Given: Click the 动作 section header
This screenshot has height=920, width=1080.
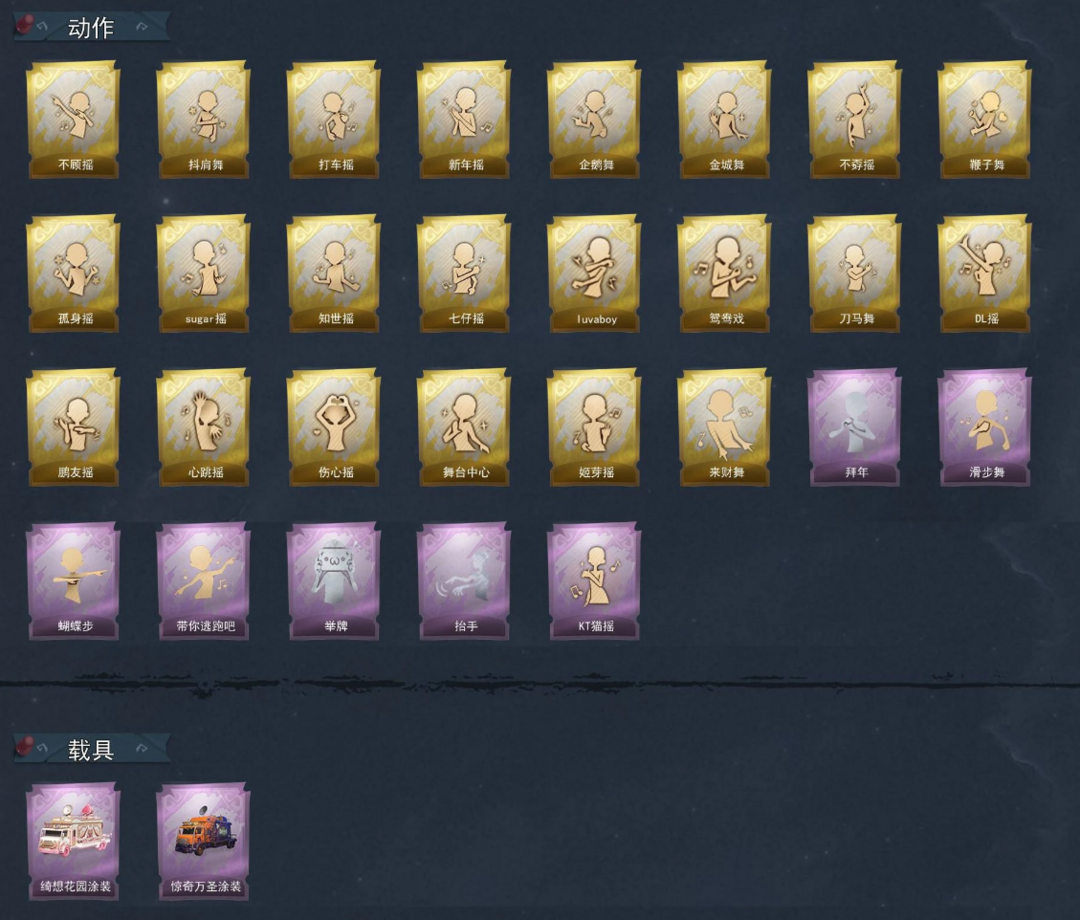Looking at the screenshot, I should coord(92,28).
